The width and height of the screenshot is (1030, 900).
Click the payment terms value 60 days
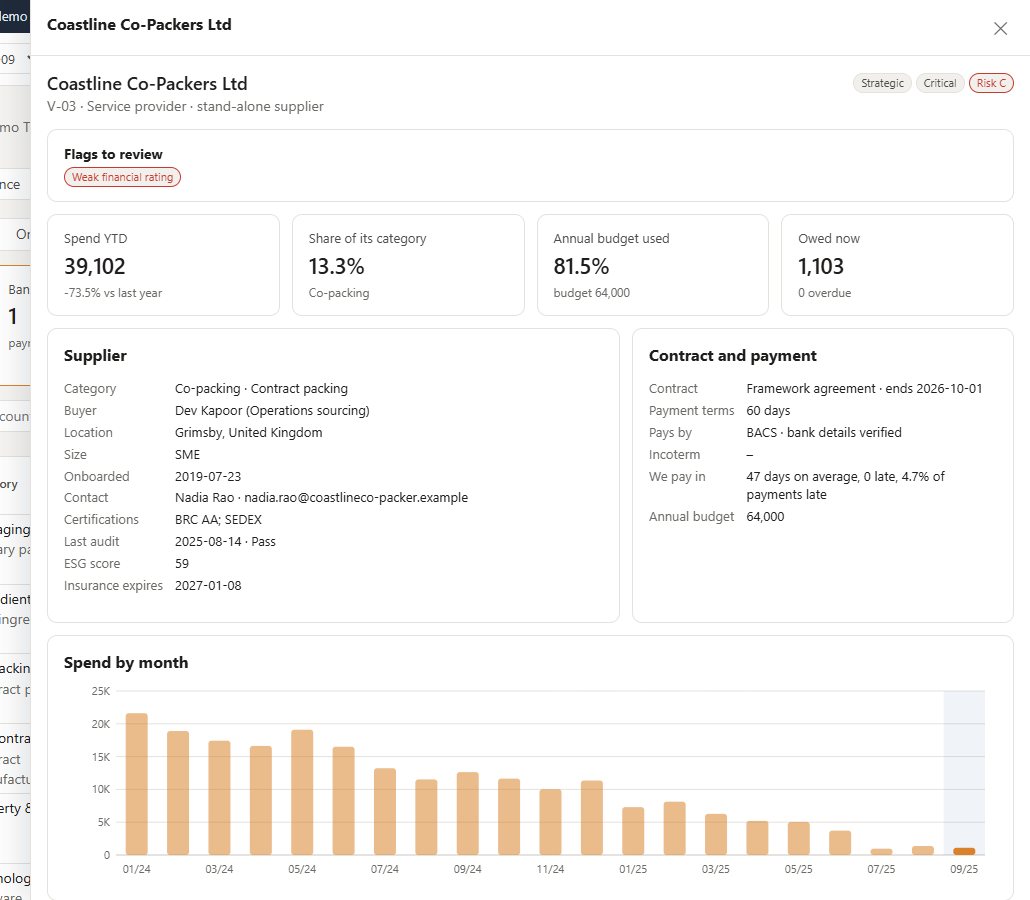point(768,411)
